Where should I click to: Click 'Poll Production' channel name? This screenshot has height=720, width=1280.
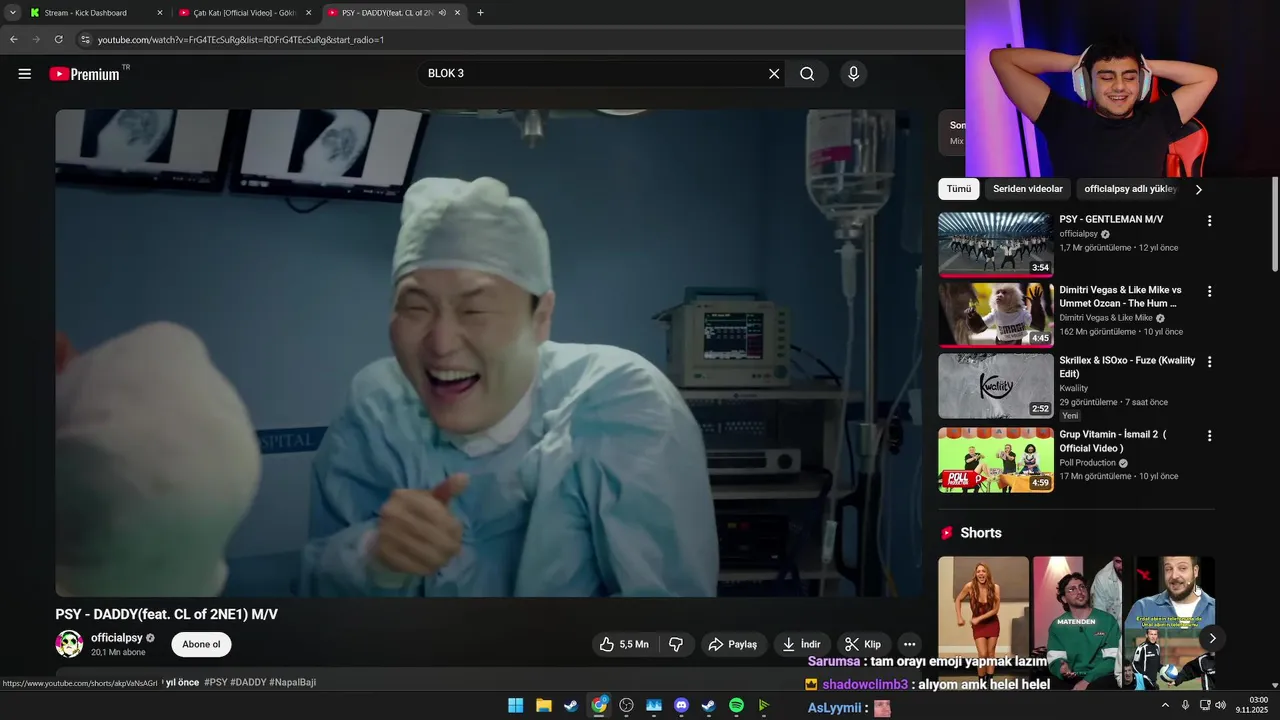tap(1087, 463)
